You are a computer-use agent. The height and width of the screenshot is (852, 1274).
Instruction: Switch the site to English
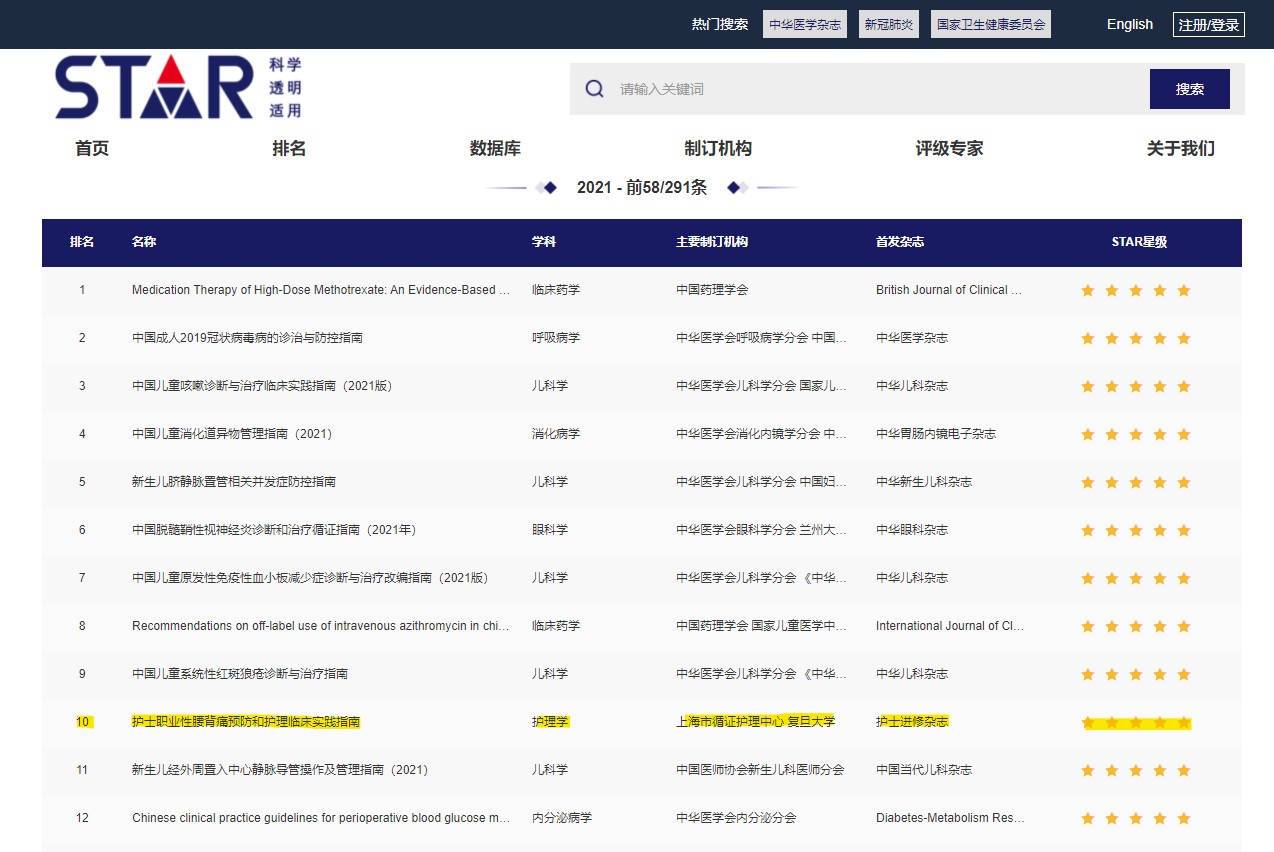tap(1129, 24)
